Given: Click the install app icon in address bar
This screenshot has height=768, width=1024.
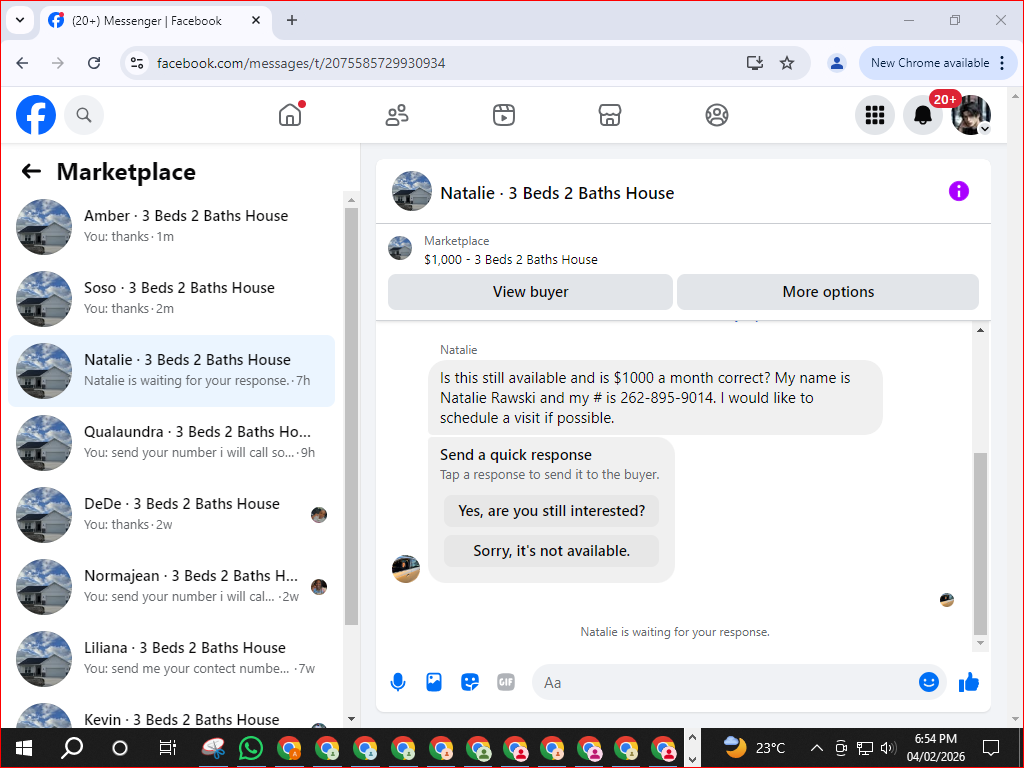Looking at the screenshot, I should [755, 63].
